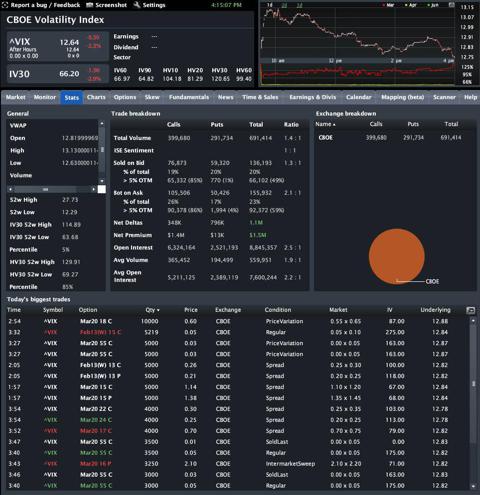This screenshot has width=480, height=495.
Task: Click the Net Premium total value $1.5M
Action: (258, 235)
